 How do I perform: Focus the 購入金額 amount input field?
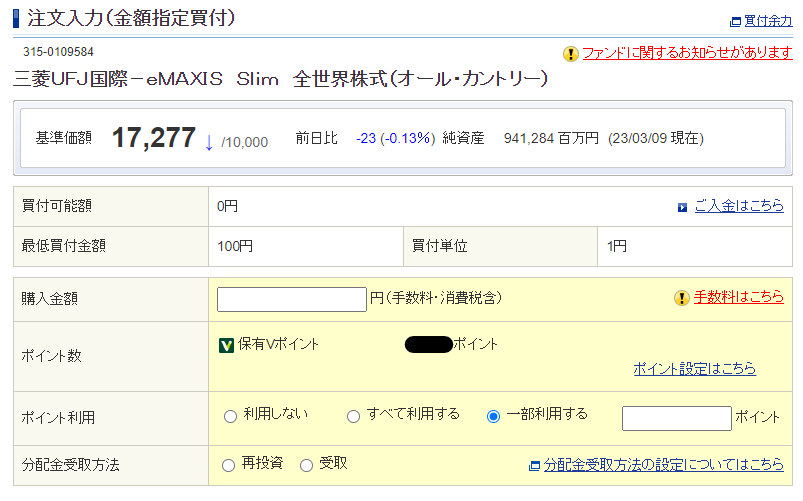pos(292,299)
